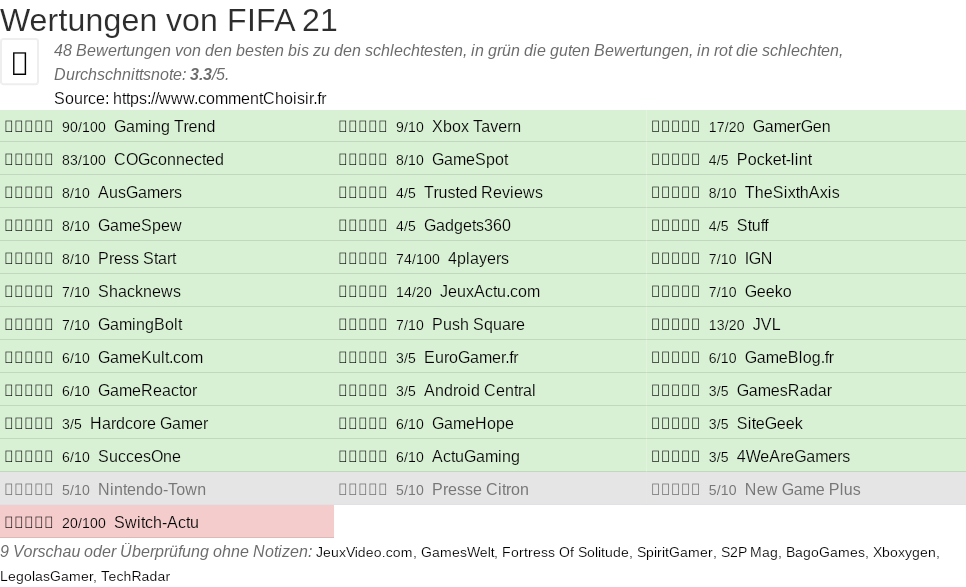Open the Presse Citron review entry
This screenshot has width=966, height=587.
[480, 490]
